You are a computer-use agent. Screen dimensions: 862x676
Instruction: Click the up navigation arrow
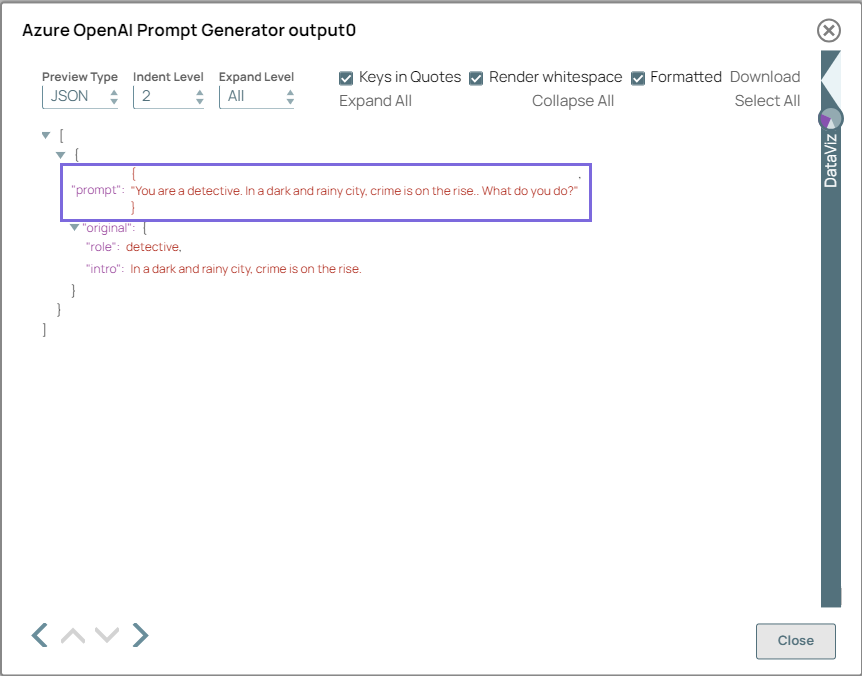point(72,635)
